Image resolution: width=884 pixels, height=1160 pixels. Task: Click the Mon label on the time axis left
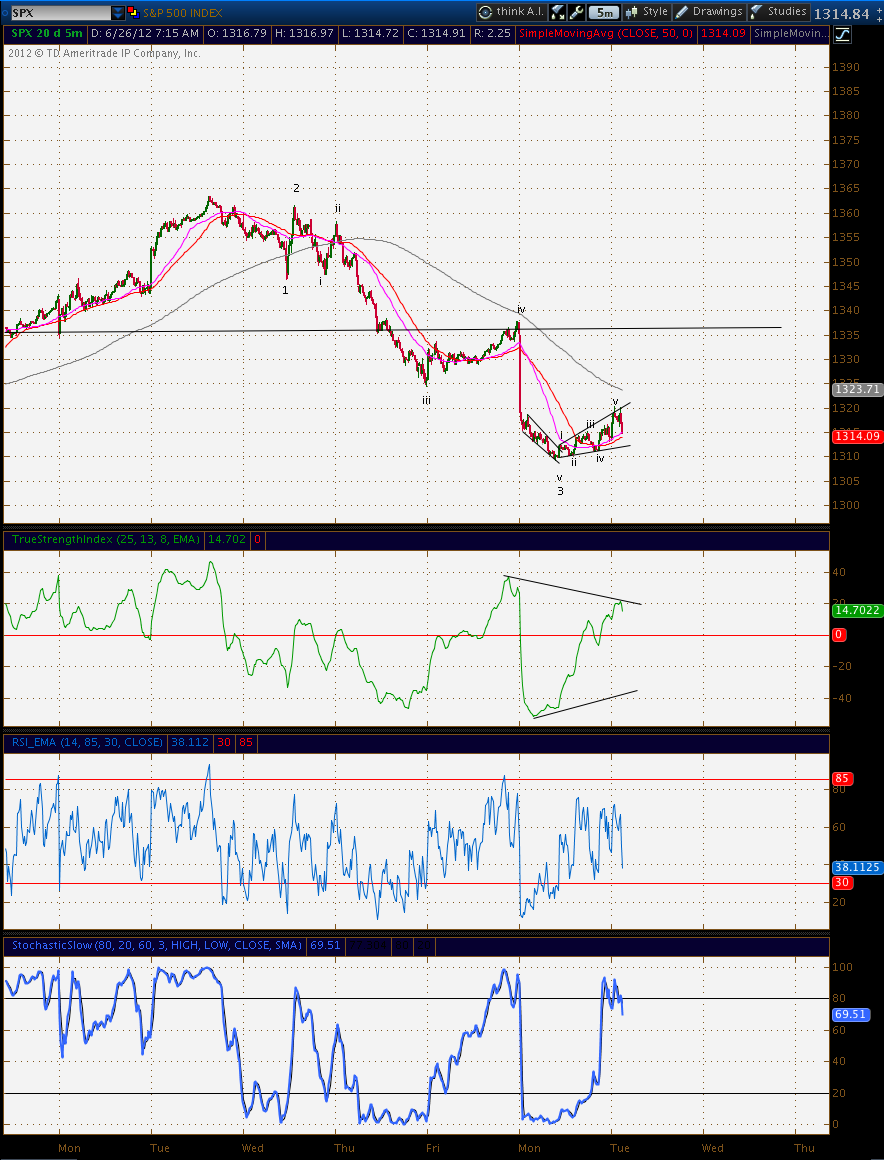tap(69, 1148)
